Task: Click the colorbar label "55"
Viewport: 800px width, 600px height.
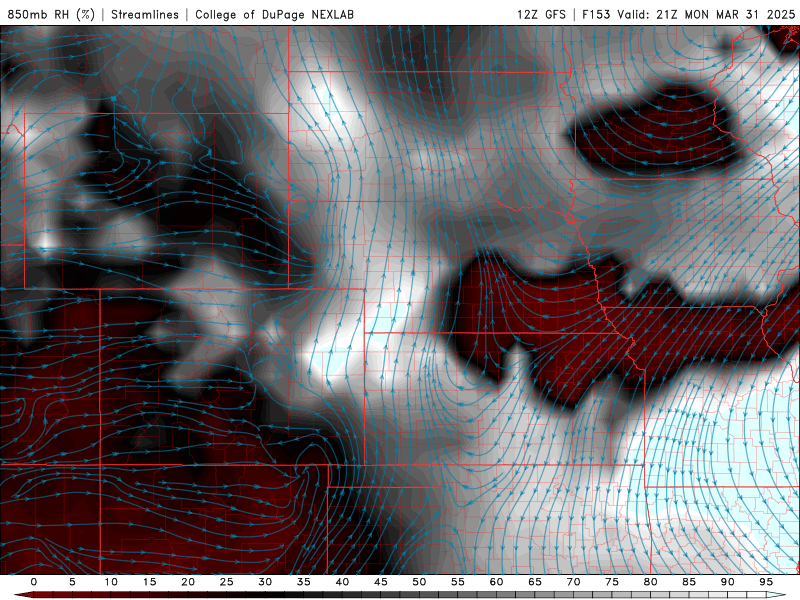Action: coord(458,582)
